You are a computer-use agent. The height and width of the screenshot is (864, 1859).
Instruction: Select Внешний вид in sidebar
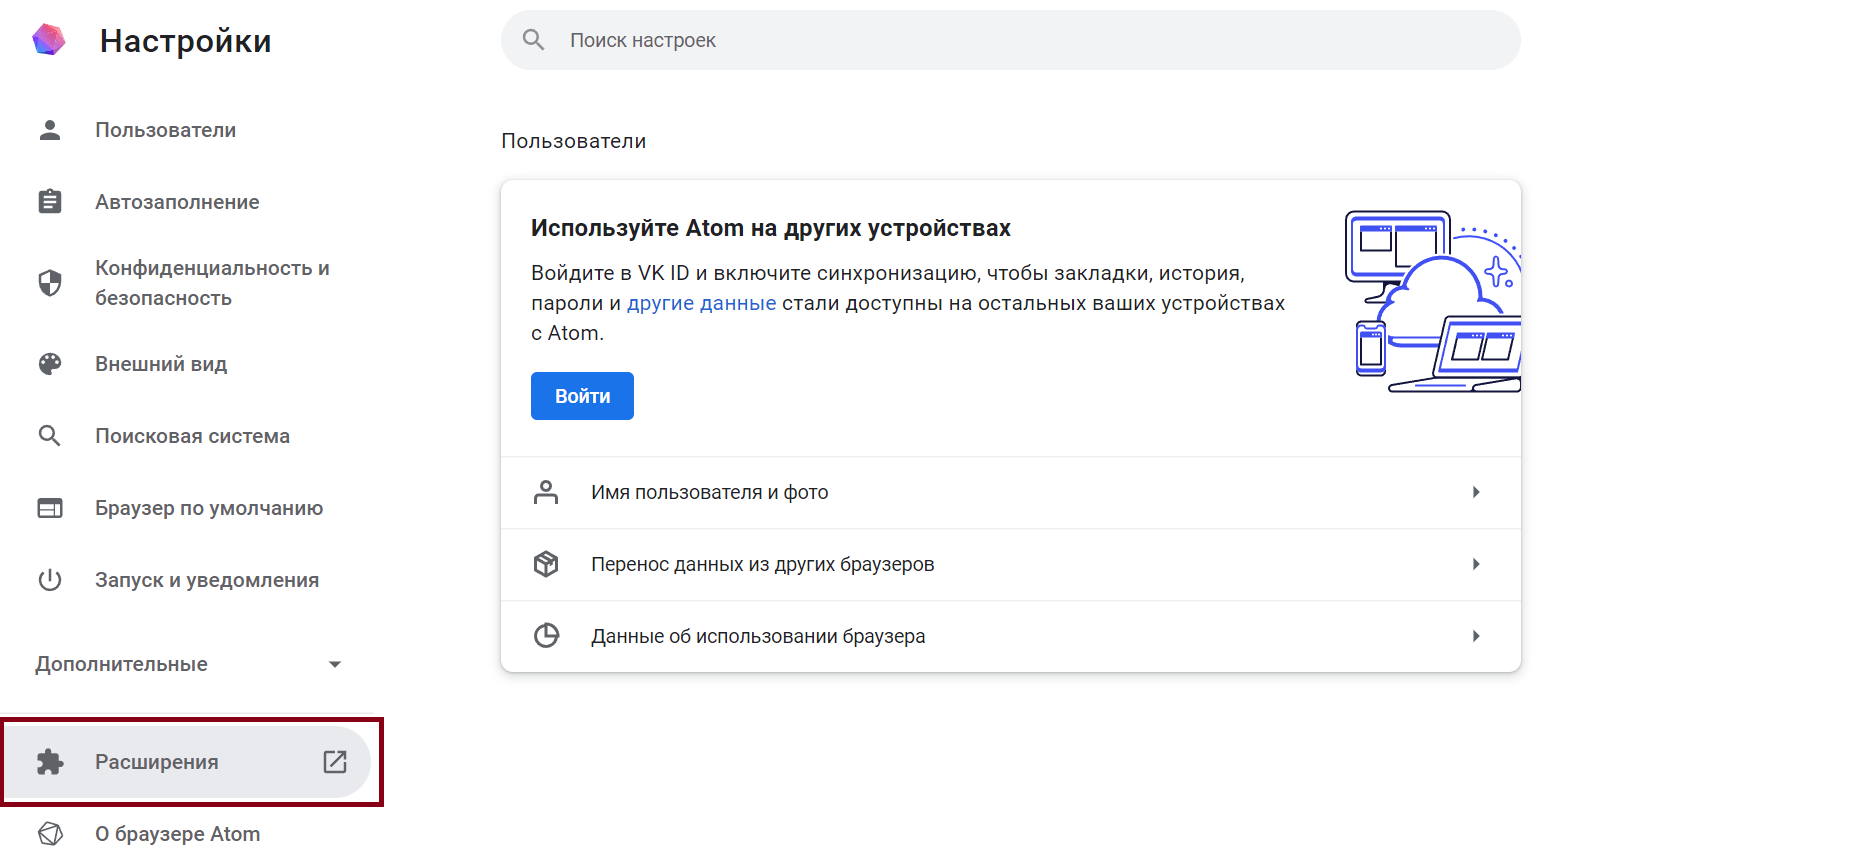point(161,364)
